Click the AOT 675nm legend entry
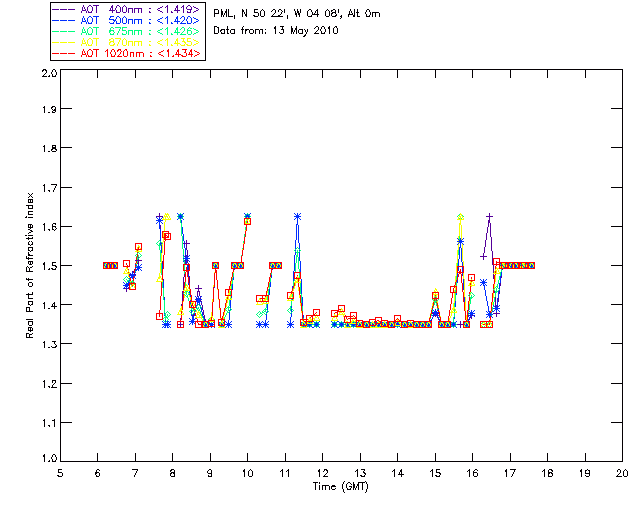Viewport: 640px width, 512px height. 127,31
